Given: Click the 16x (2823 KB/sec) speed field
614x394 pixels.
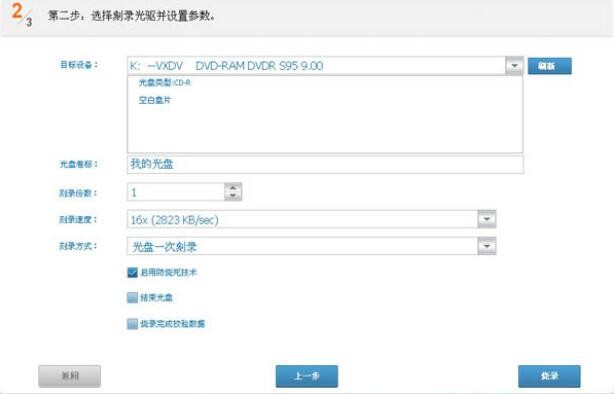Looking at the screenshot, I should (x=302, y=219).
